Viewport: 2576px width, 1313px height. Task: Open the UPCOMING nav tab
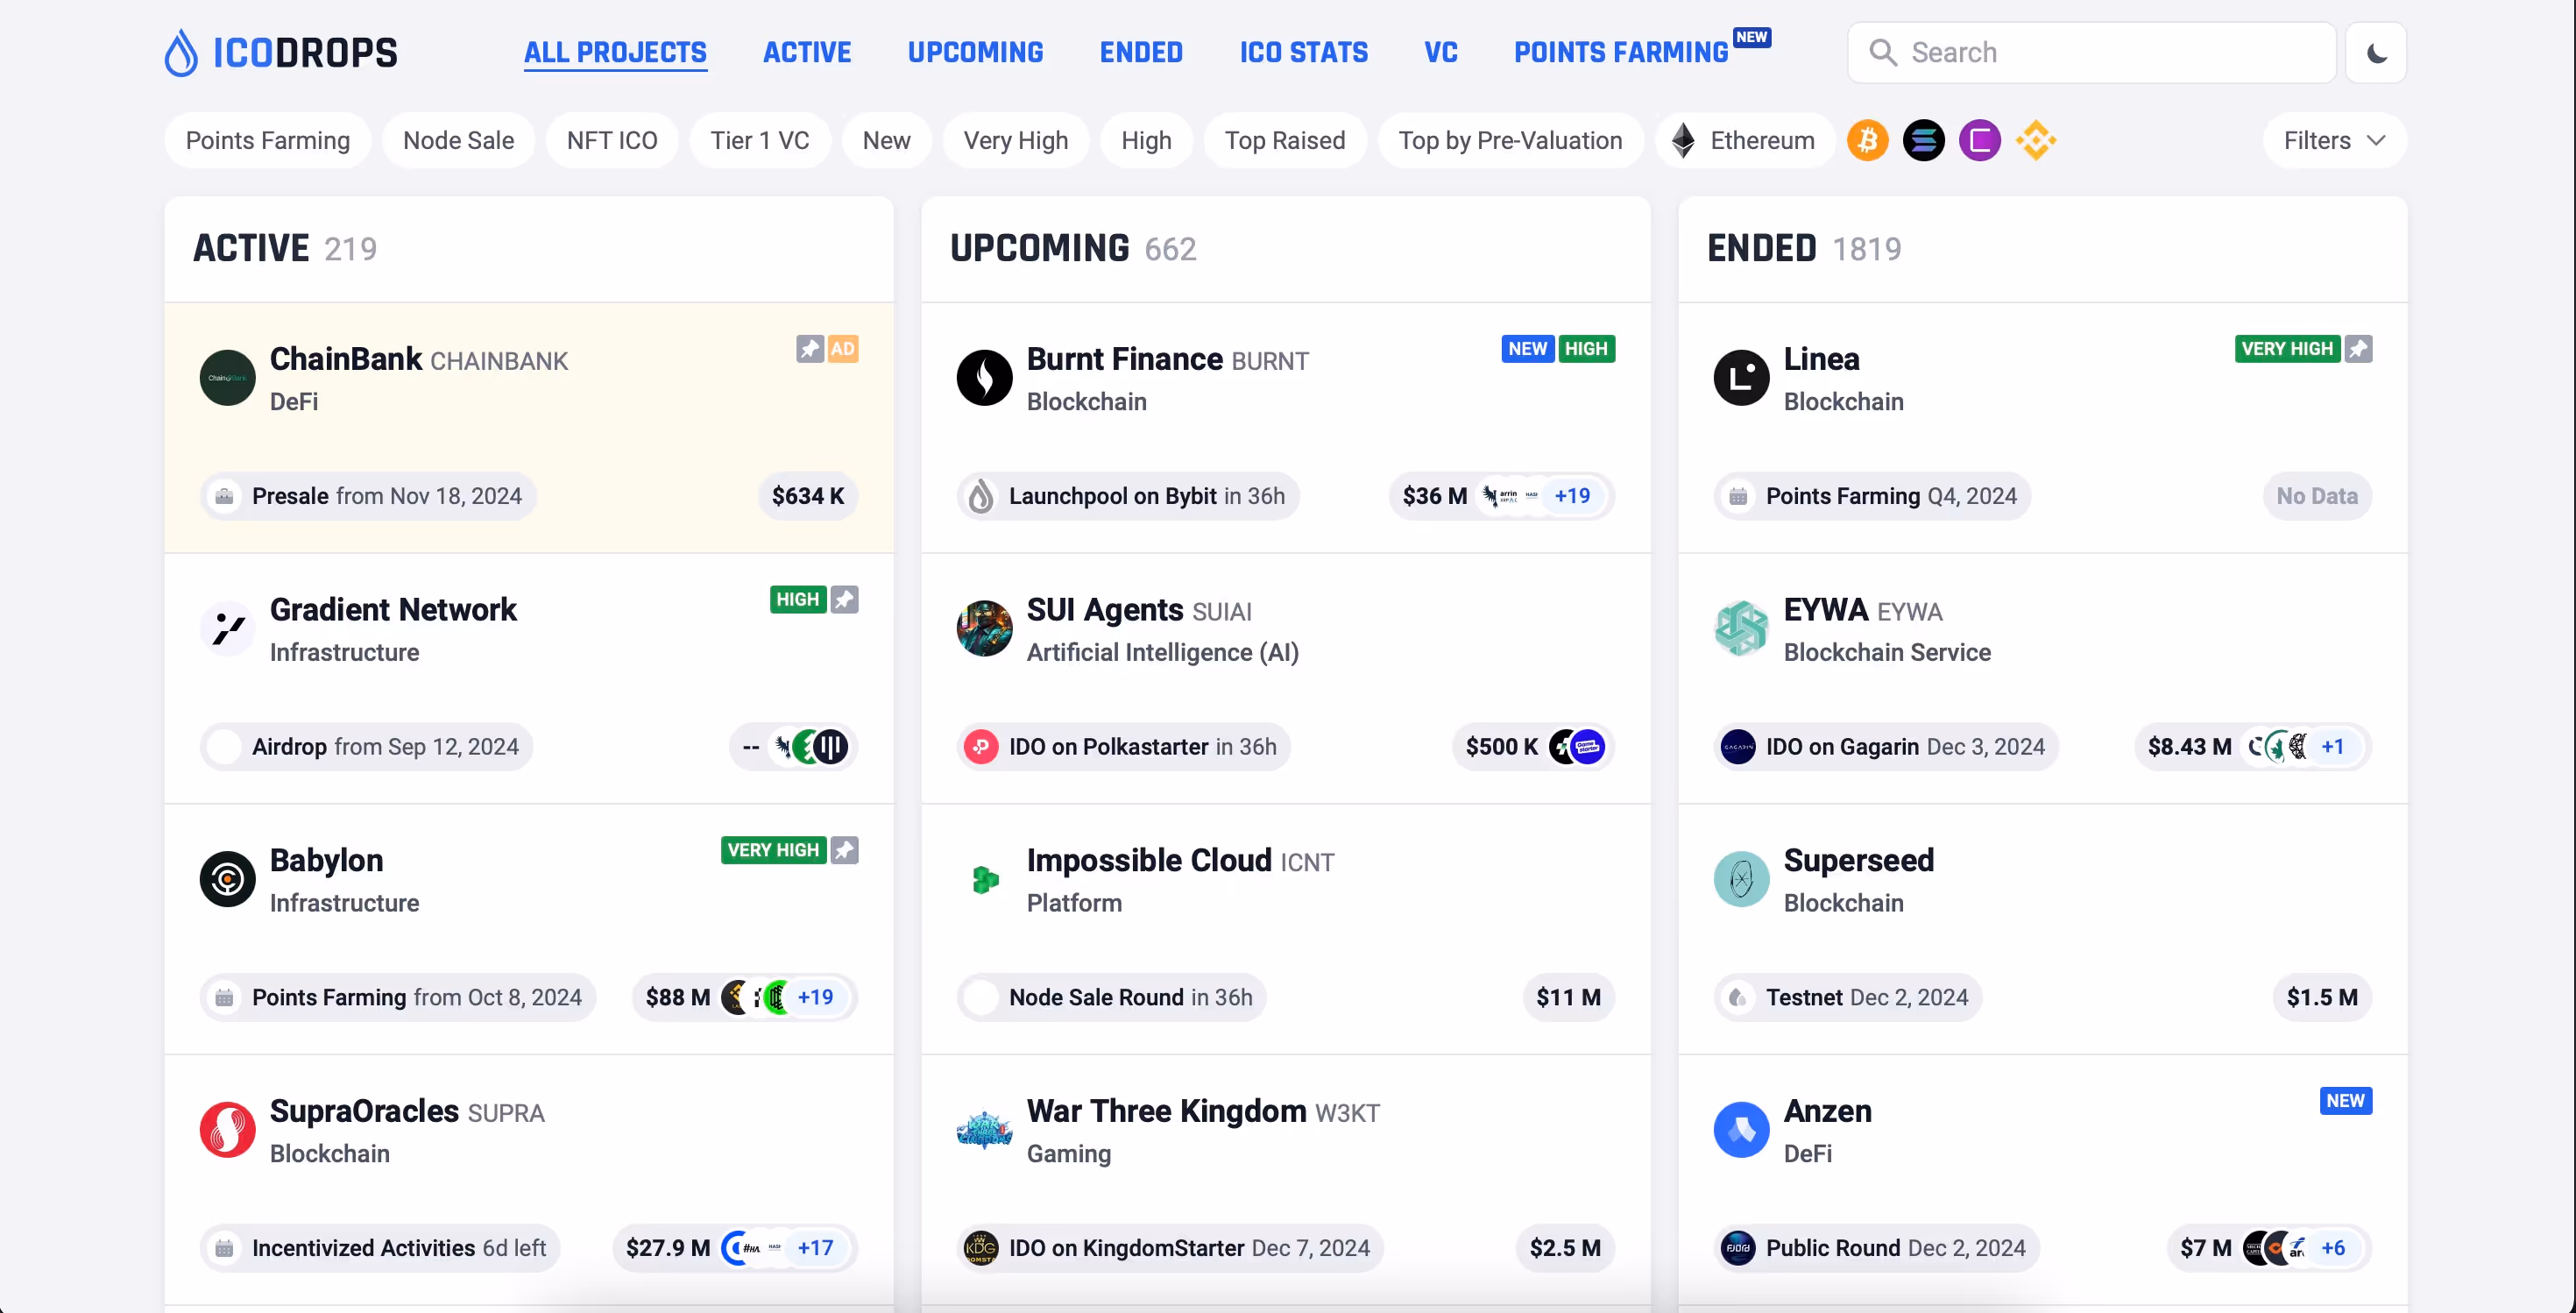(x=975, y=52)
